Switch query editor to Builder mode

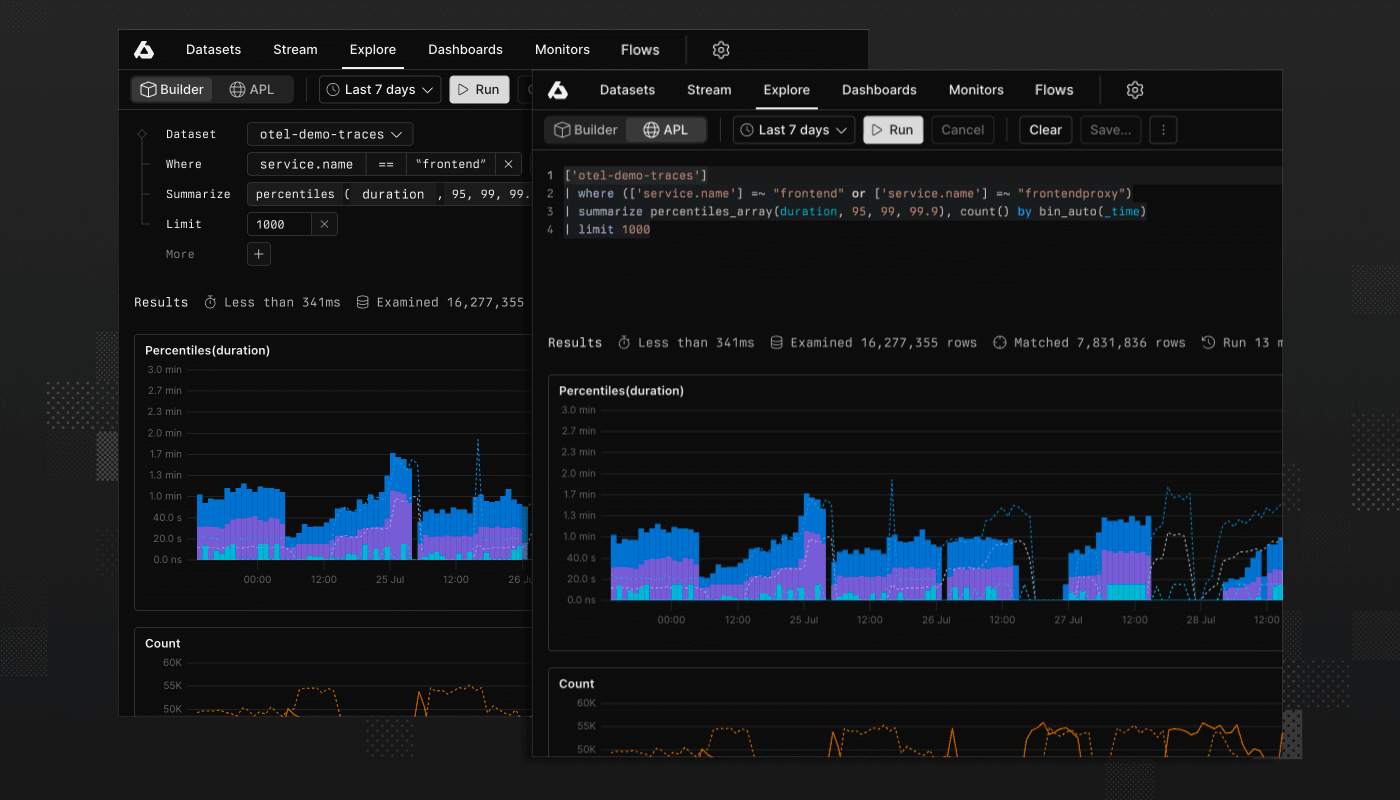click(586, 129)
